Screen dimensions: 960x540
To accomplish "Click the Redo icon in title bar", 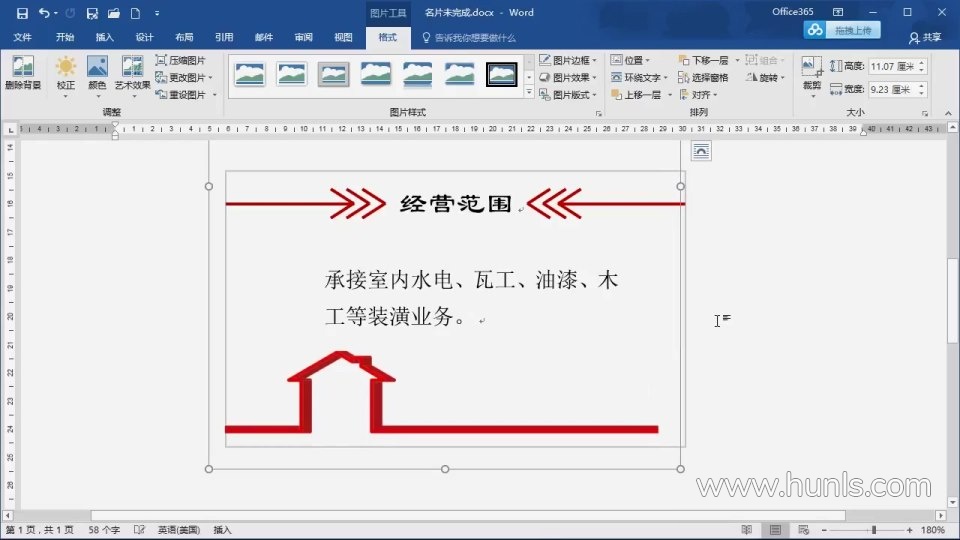I will (x=70, y=13).
